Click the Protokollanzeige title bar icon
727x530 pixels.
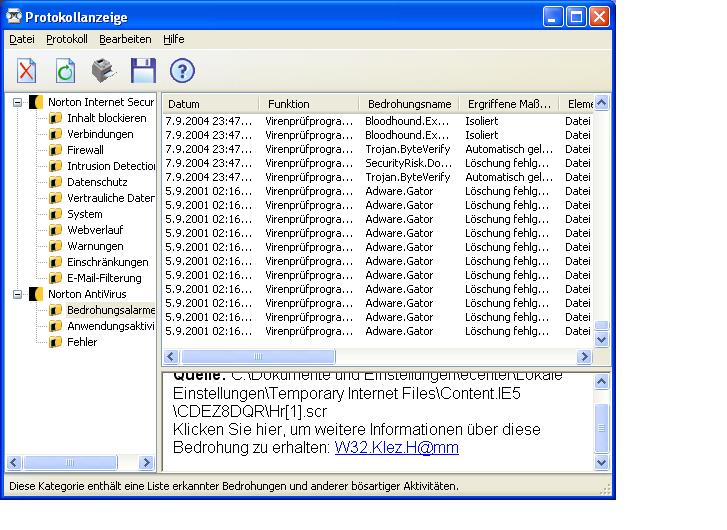pyautogui.click(x=14, y=16)
